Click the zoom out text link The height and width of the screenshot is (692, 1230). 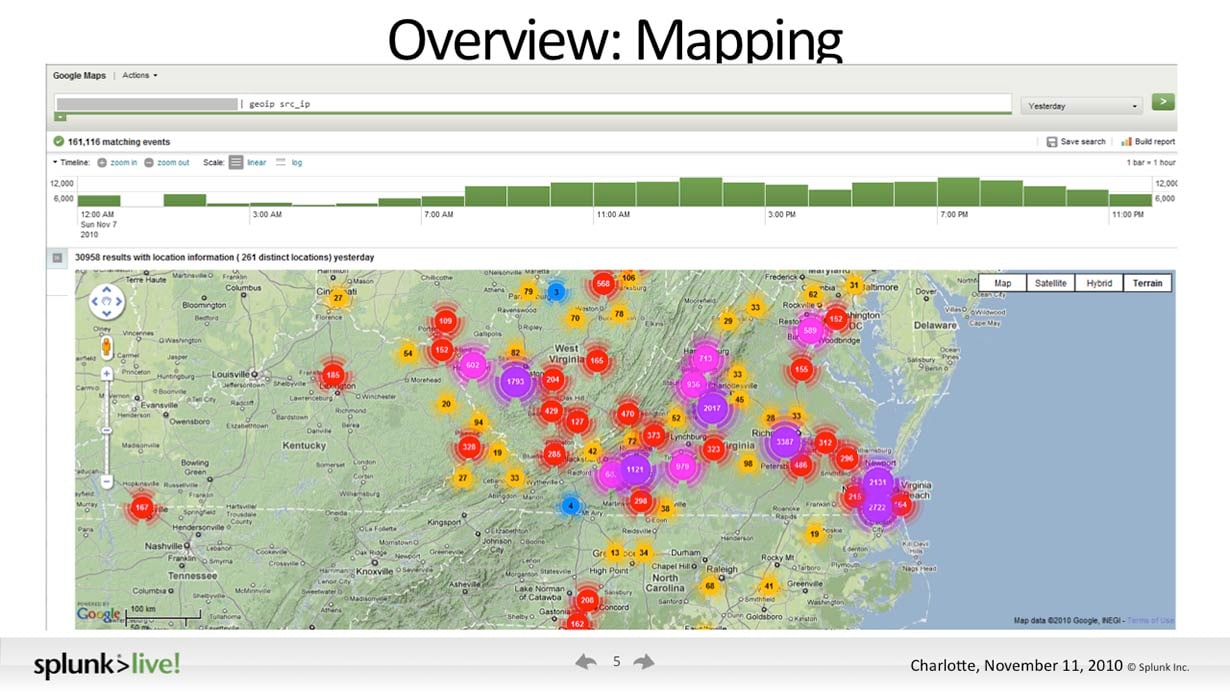pos(173,162)
